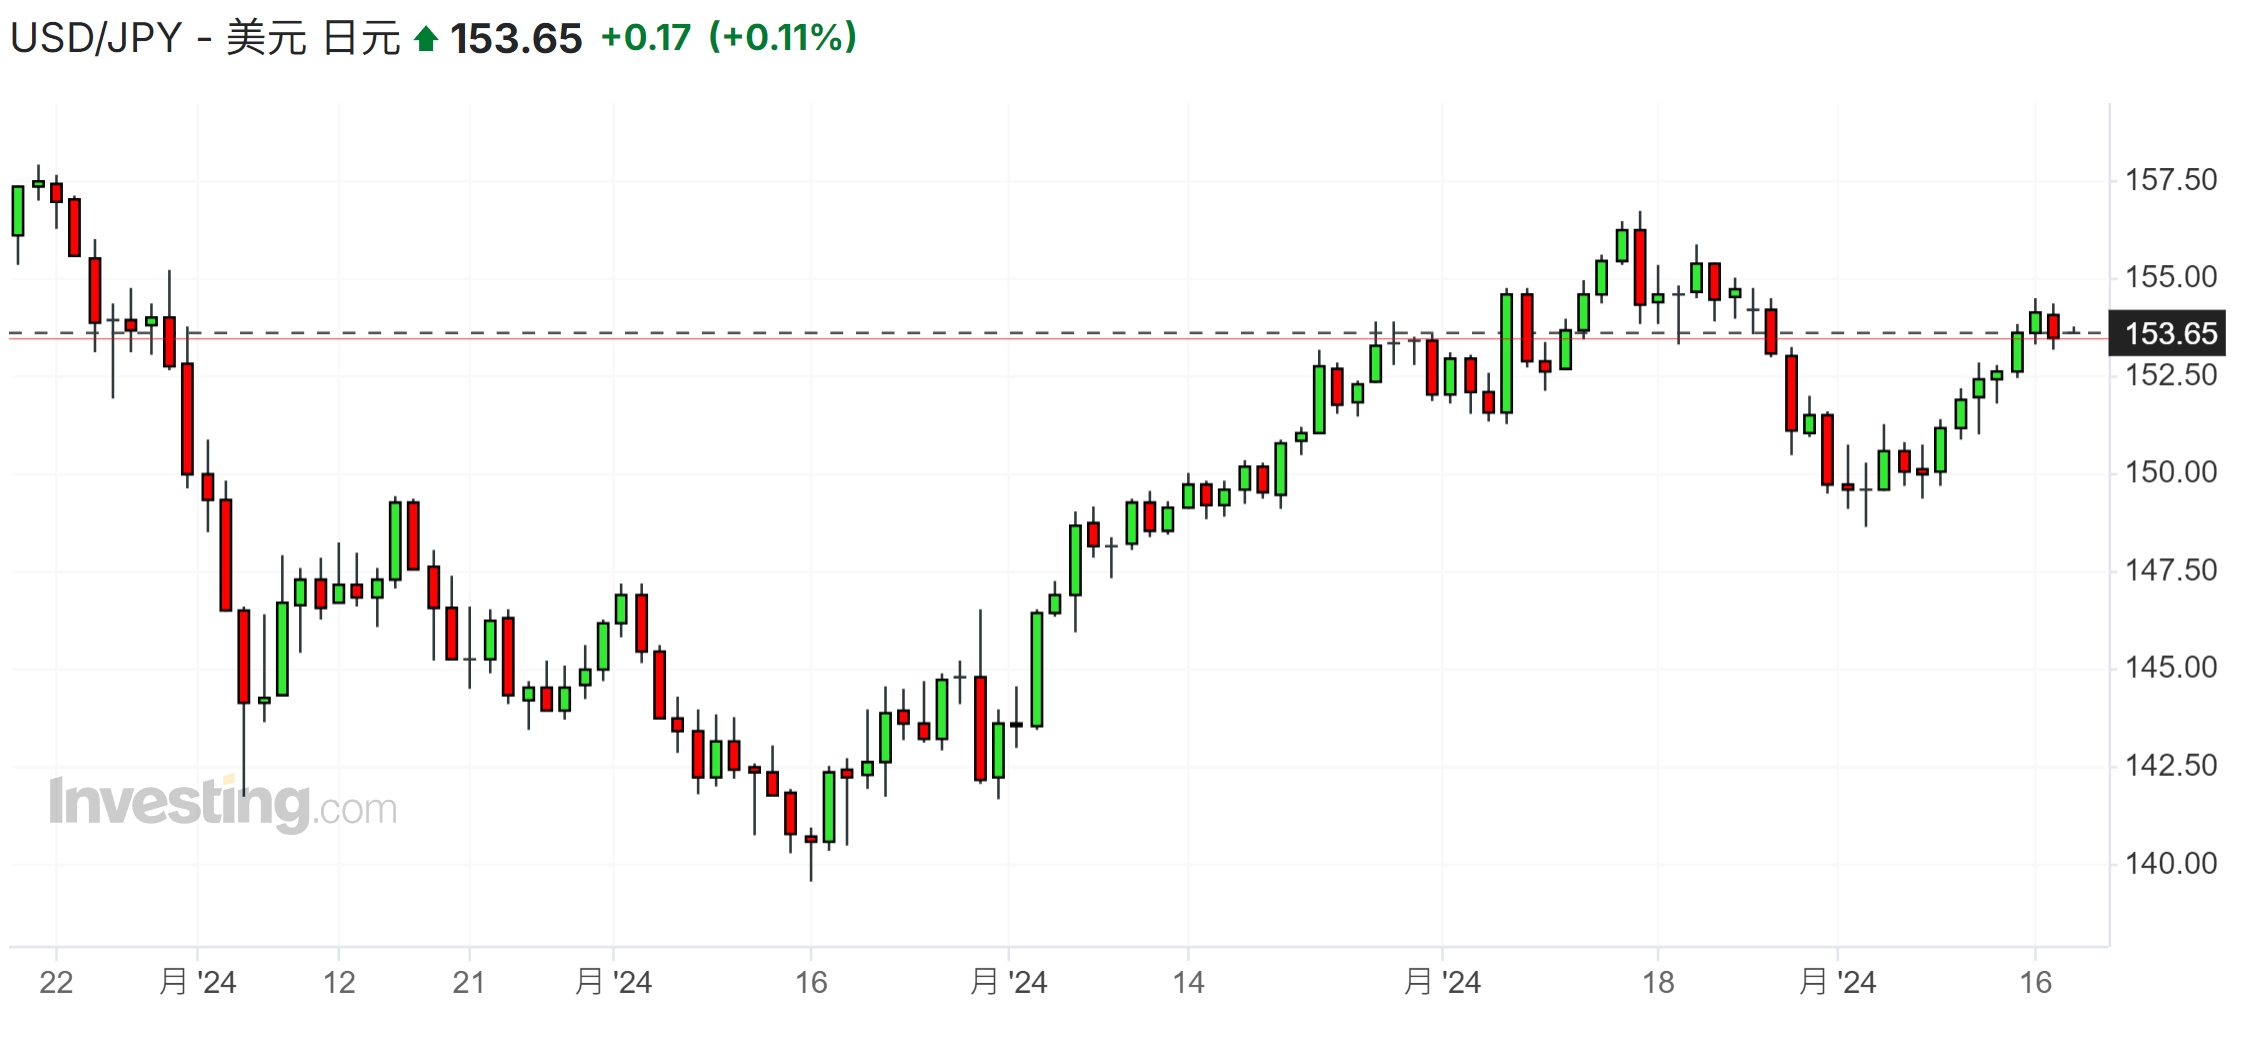
Task: Click the 150.00 price axis label
Action: (x=2170, y=472)
